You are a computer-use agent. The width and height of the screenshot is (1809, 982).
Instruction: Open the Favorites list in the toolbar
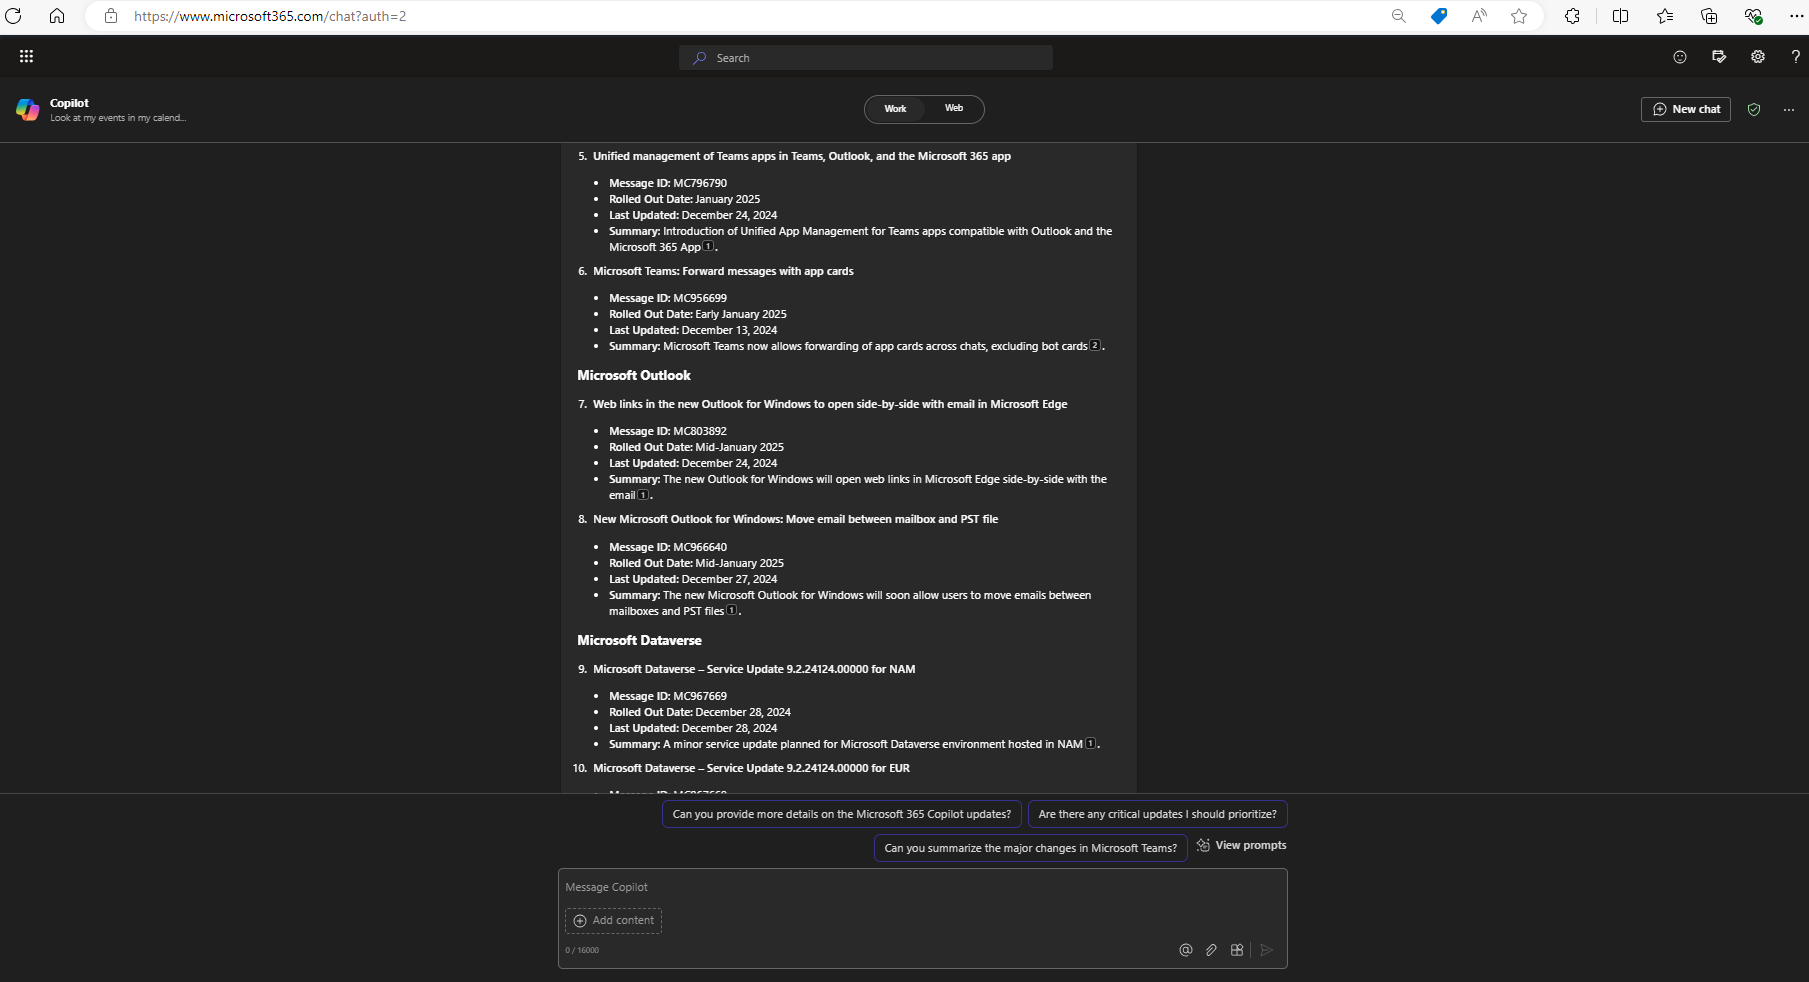tap(1665, 16)
